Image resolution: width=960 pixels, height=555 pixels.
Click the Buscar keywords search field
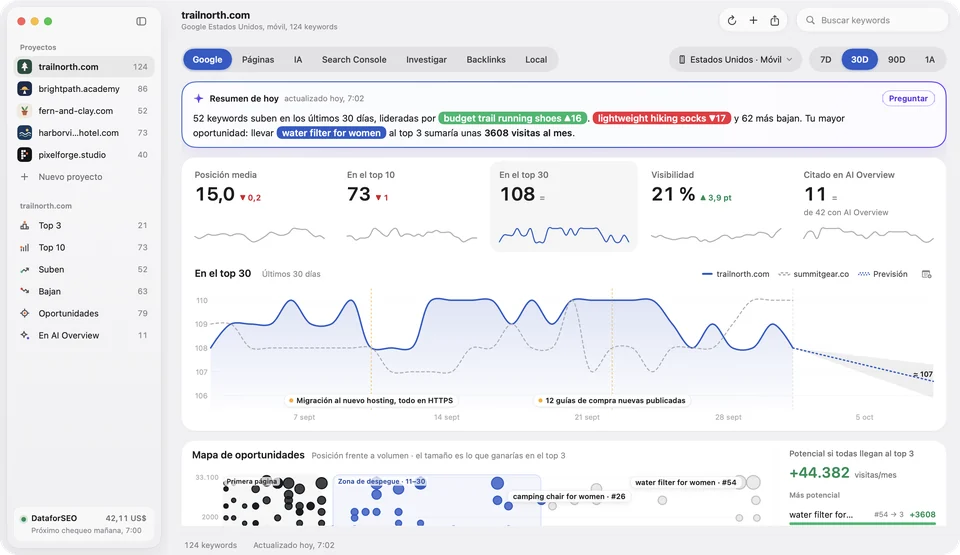pyautogui.click(x=872, y=20)
